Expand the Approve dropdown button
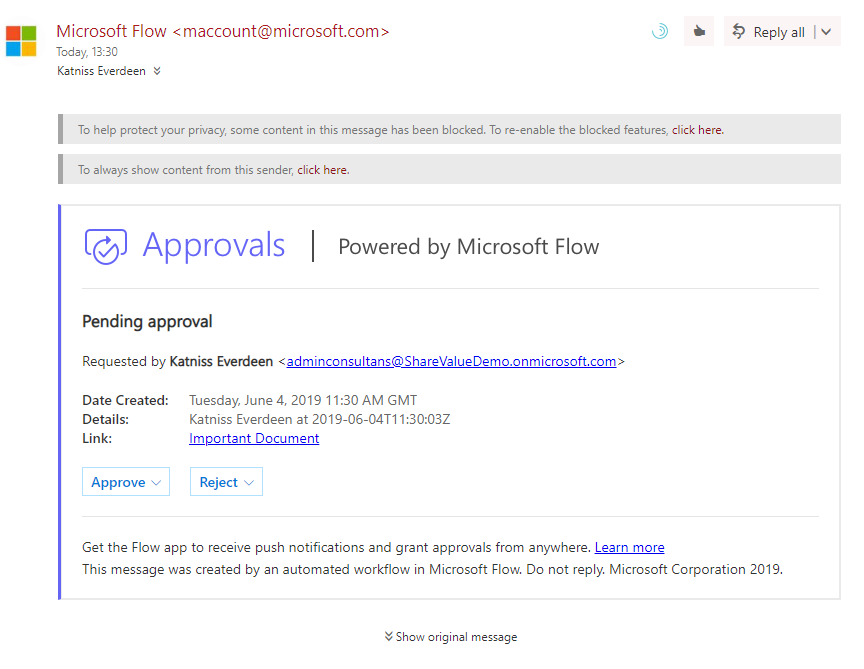Screen dimensions: 864x669 click(126, 482)
